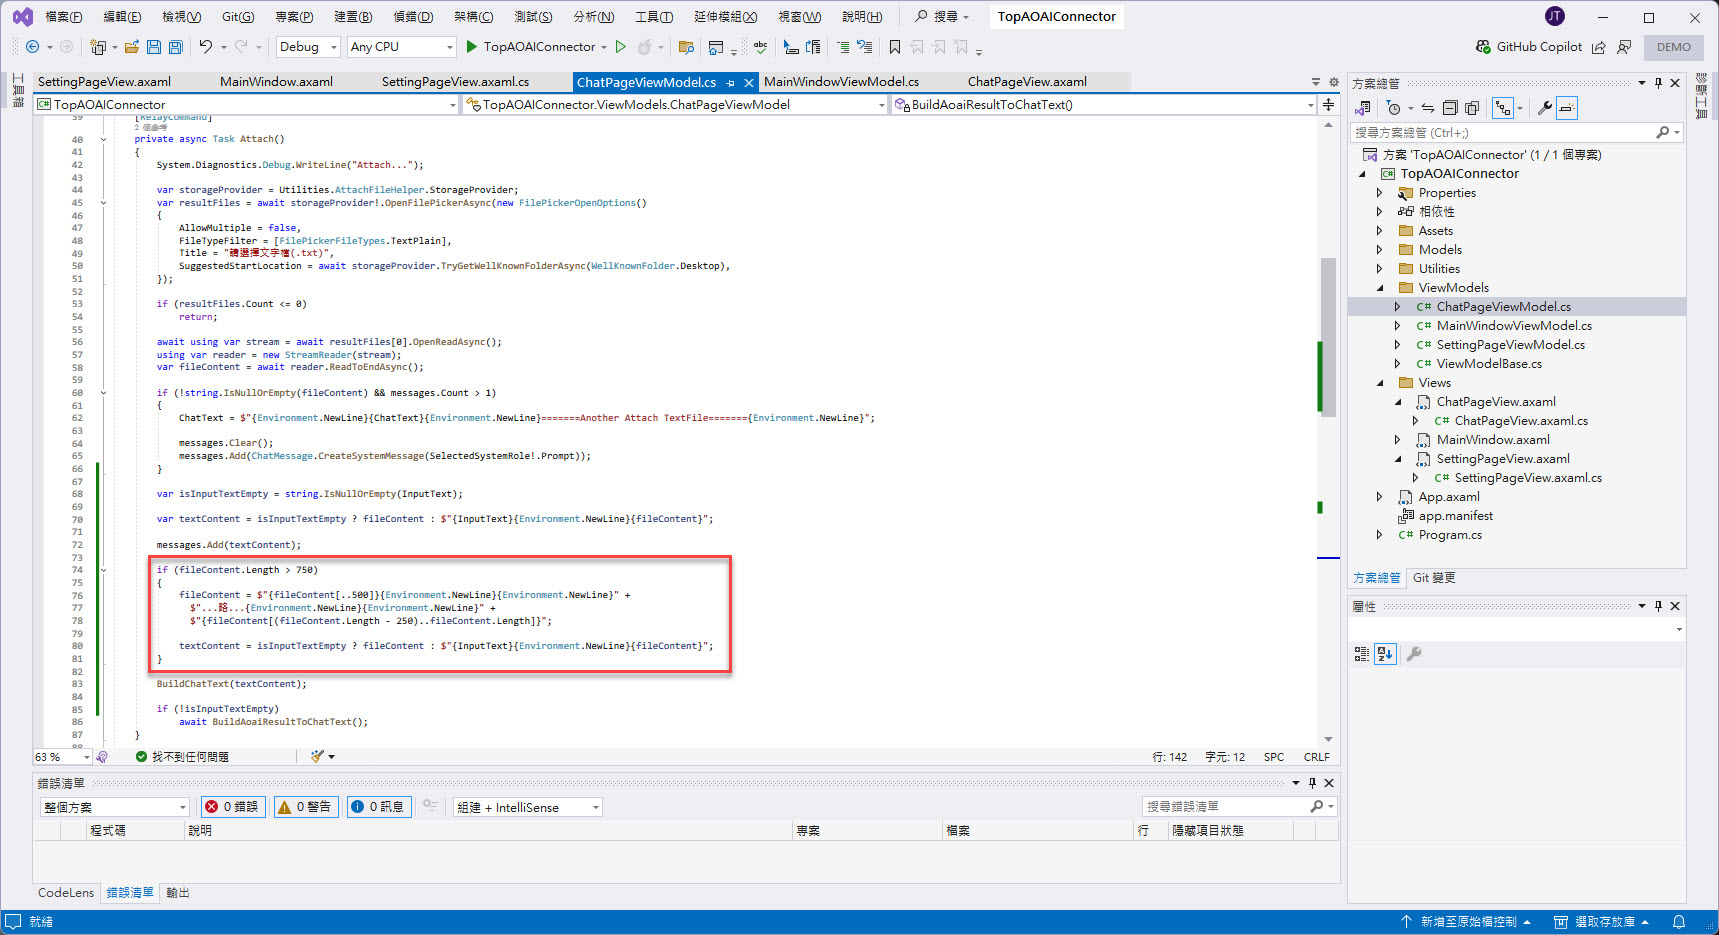Switch to the MainWindow.axaml tab
The height and width of the screenshot is (935, 1719).
tap(276, 82)
